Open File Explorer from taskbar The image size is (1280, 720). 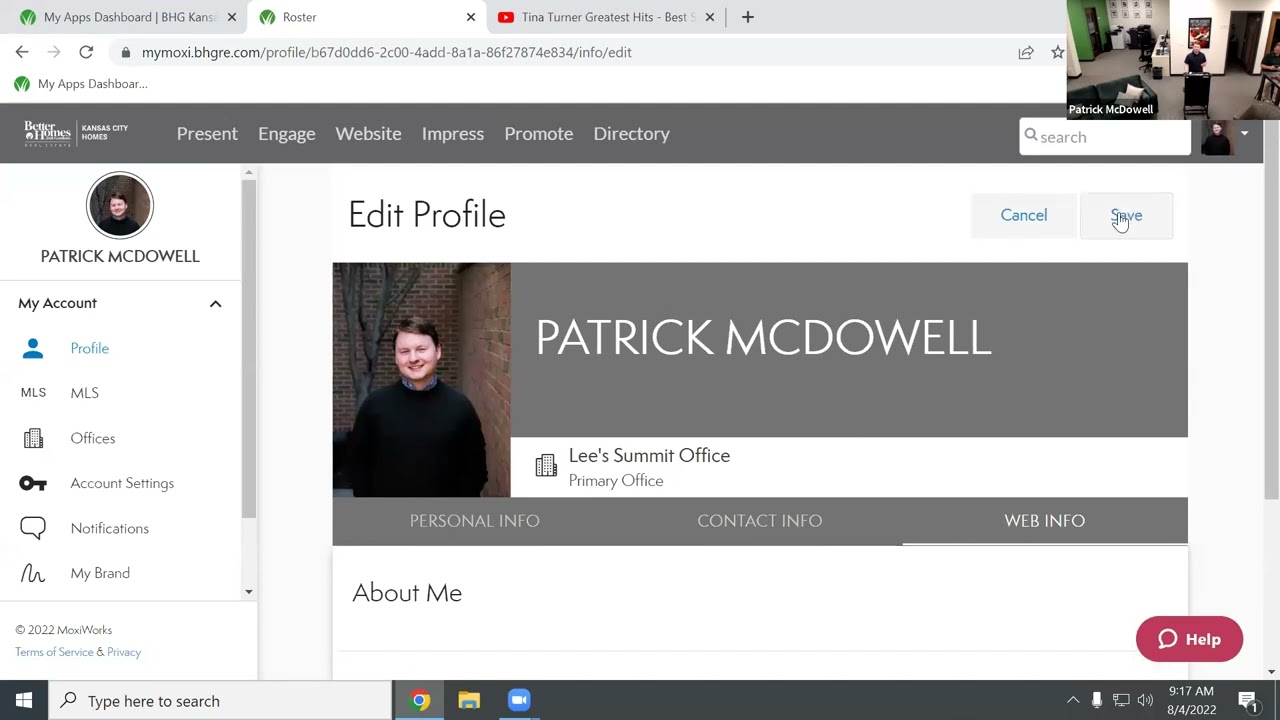click(x=469, y=701)
